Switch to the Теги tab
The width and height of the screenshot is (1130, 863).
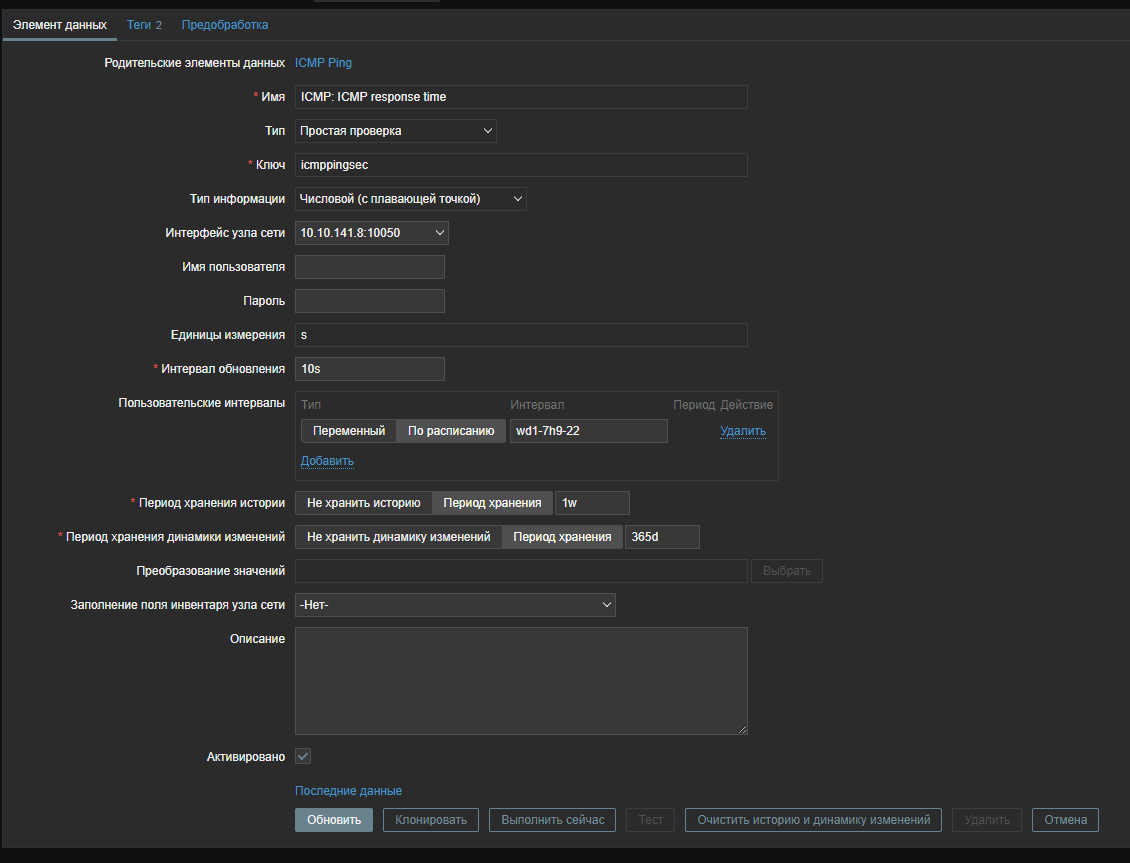pyautogui.click(x=144, y=25)
